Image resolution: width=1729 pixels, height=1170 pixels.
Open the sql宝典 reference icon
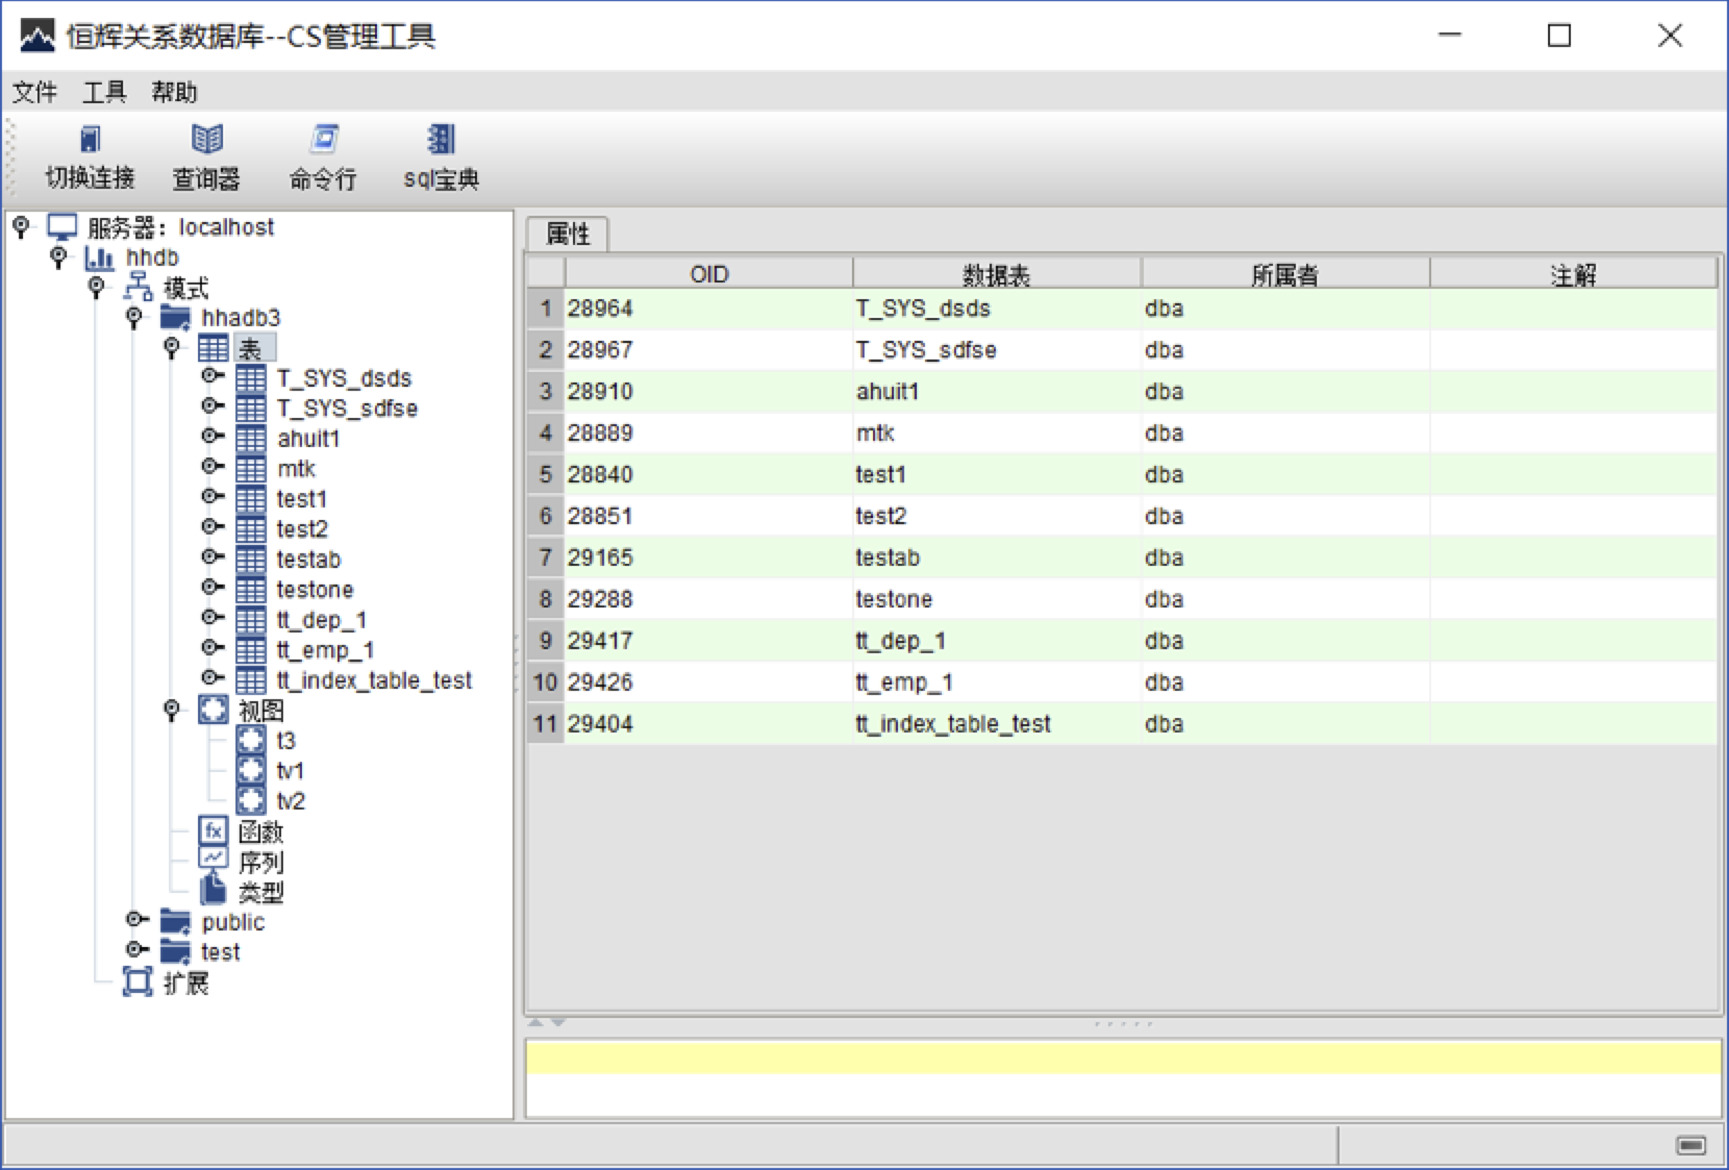pos(440,139)
